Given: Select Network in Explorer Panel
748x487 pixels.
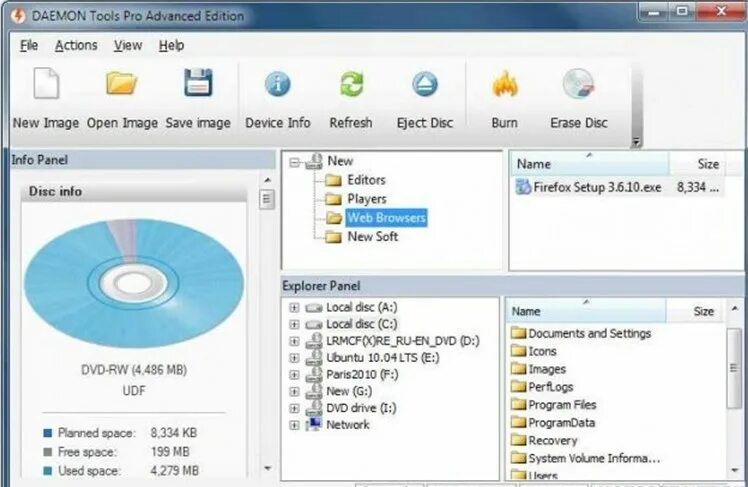Looking at the screenshot, I should point(348,425).
